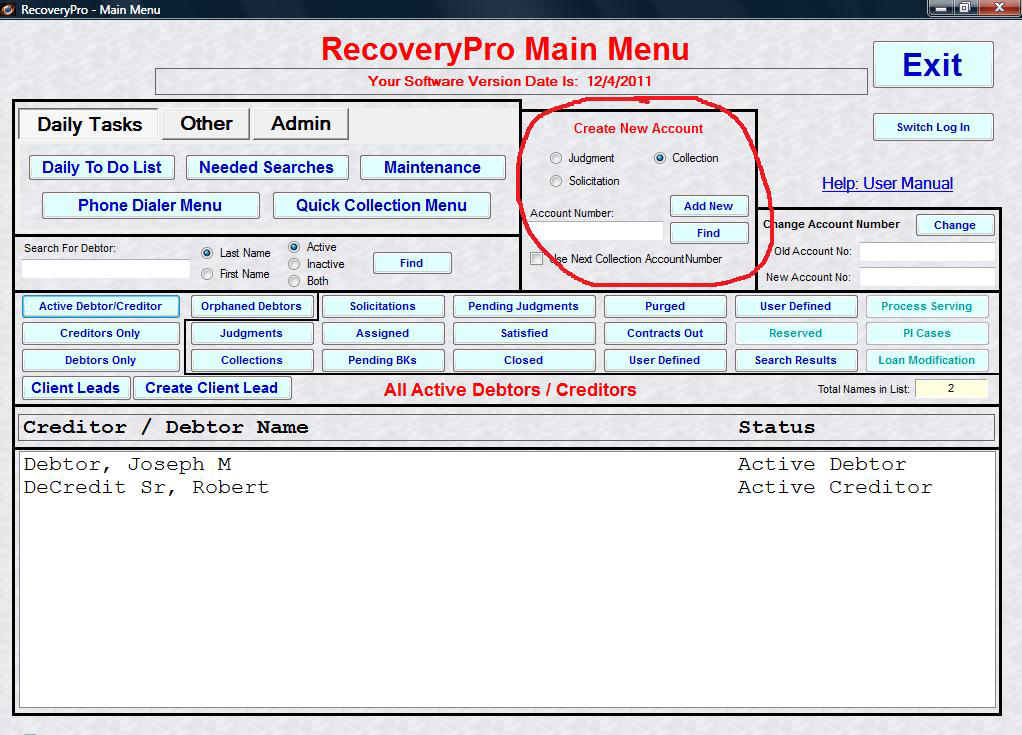Show Search Results list
This screenshot has height=735, width=1022.
(x=796, y=360)
